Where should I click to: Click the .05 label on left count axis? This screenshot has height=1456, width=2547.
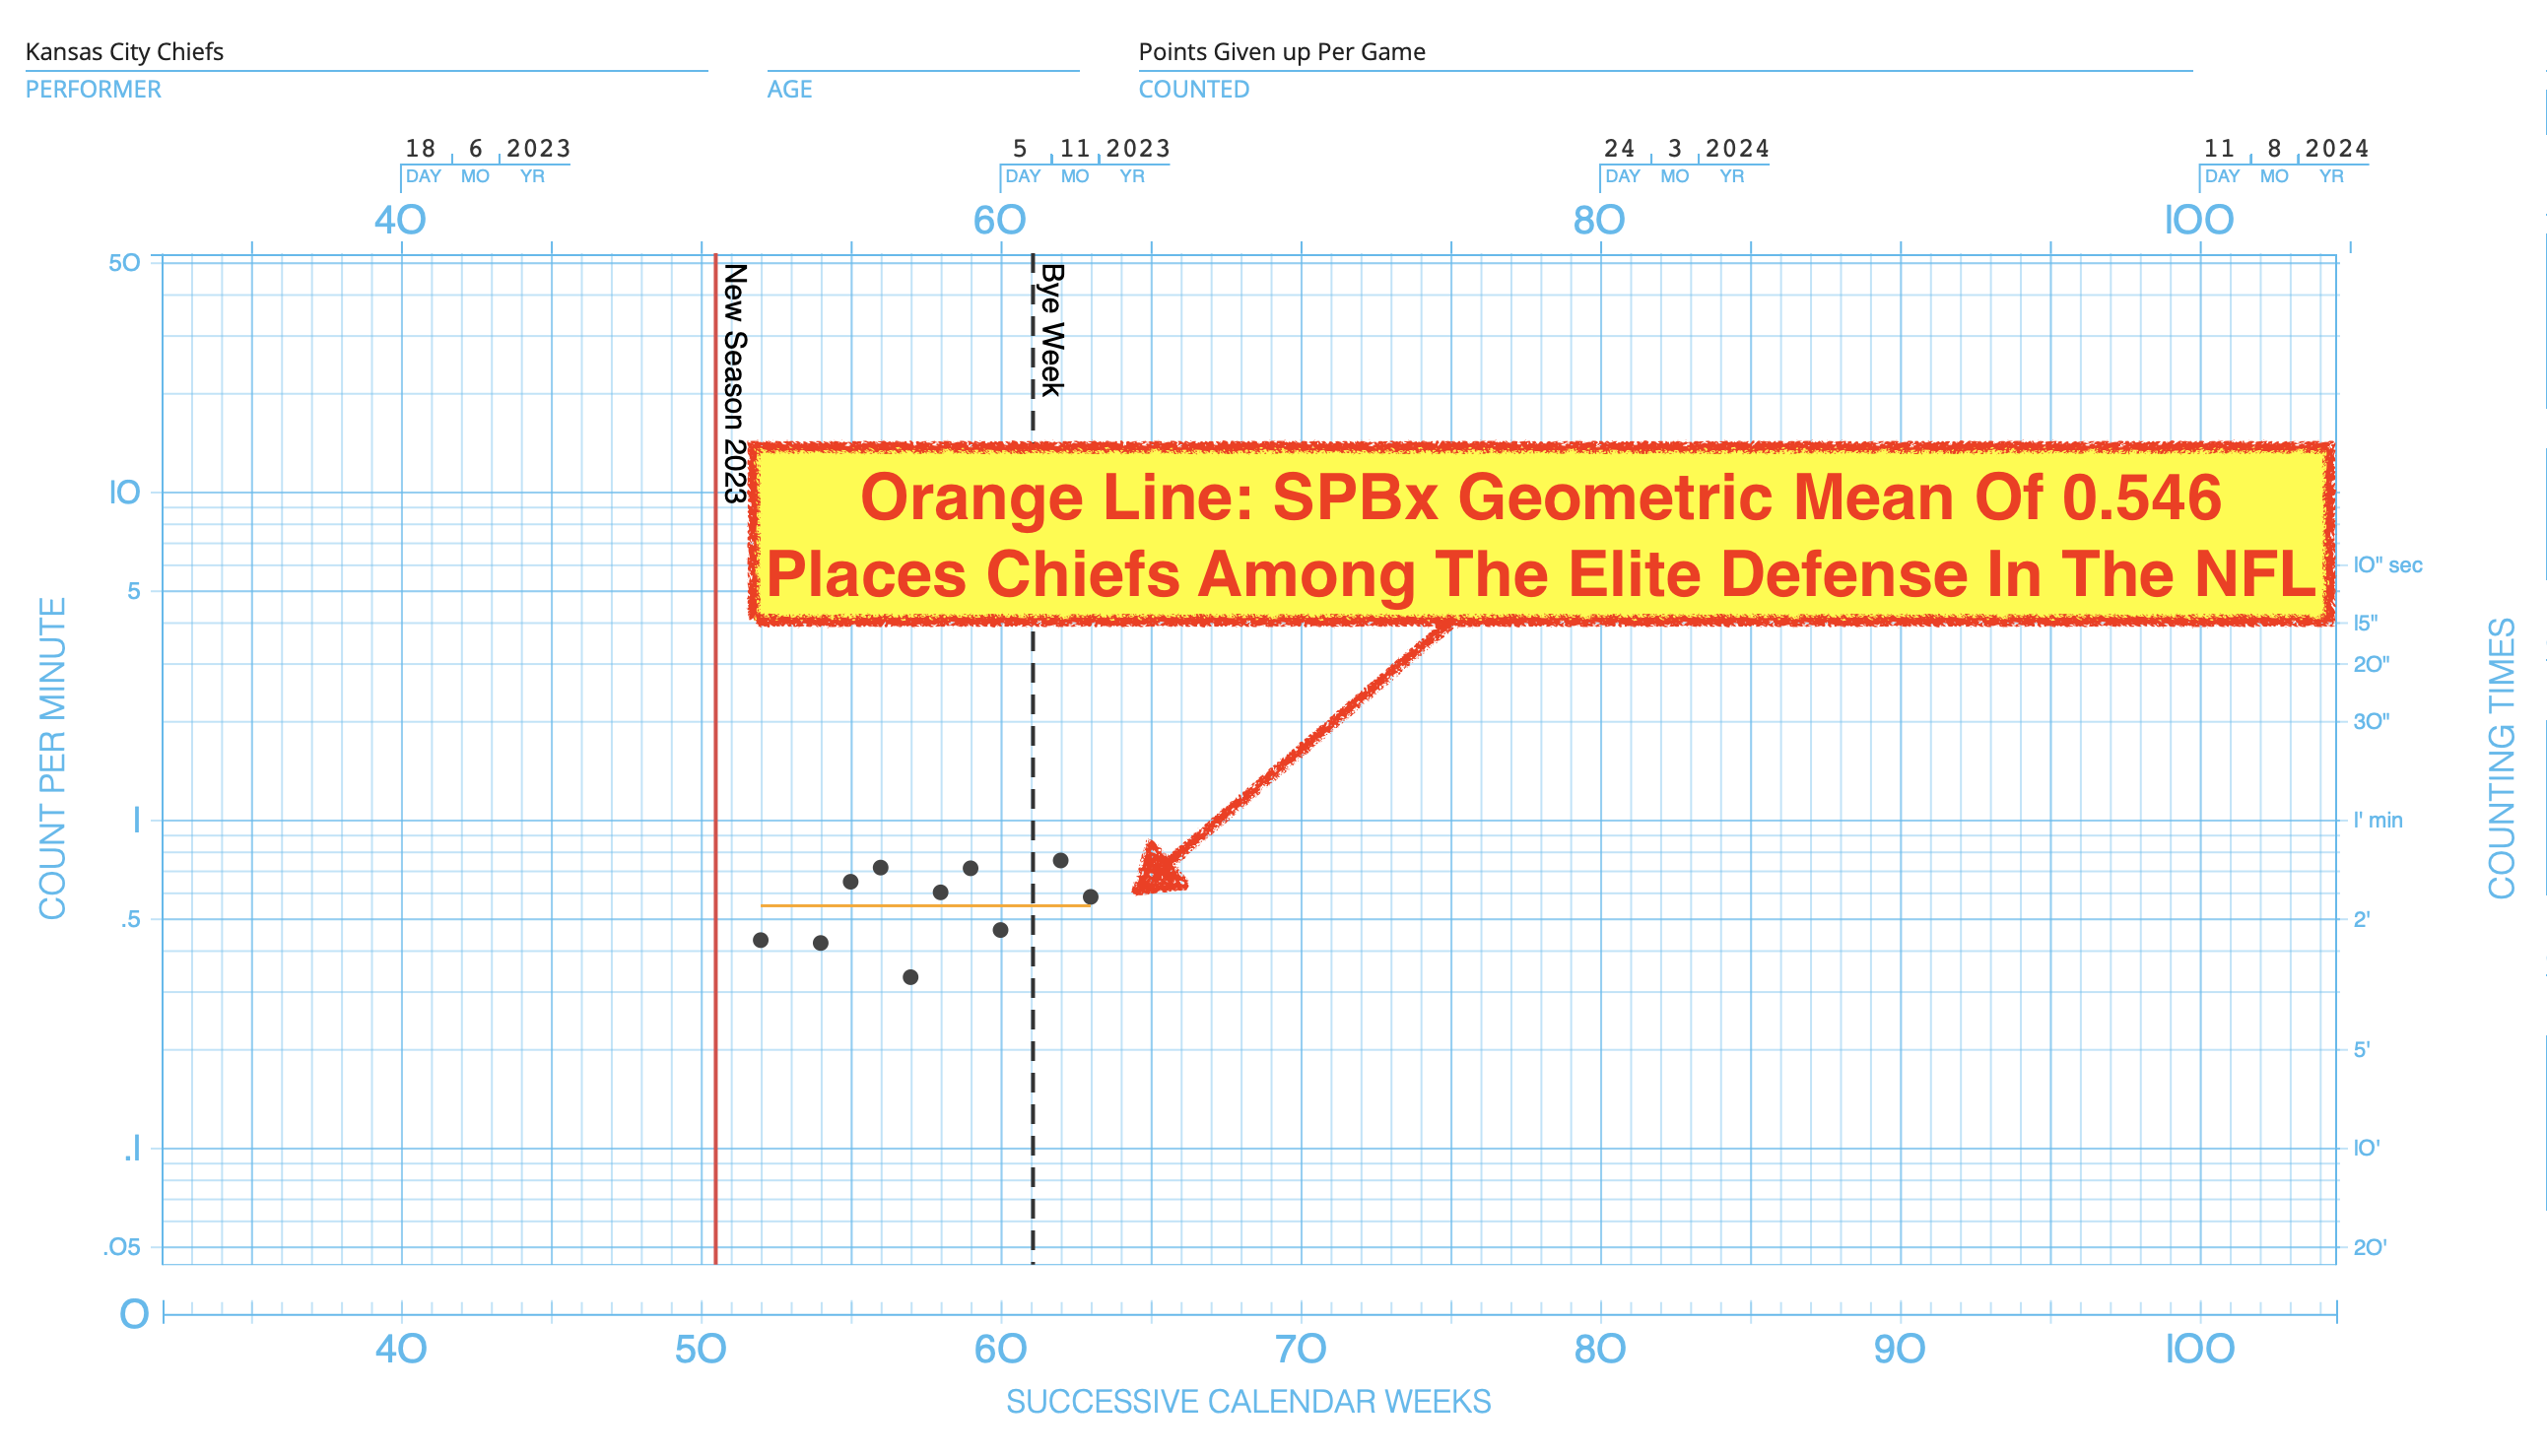pos(122,1248)
